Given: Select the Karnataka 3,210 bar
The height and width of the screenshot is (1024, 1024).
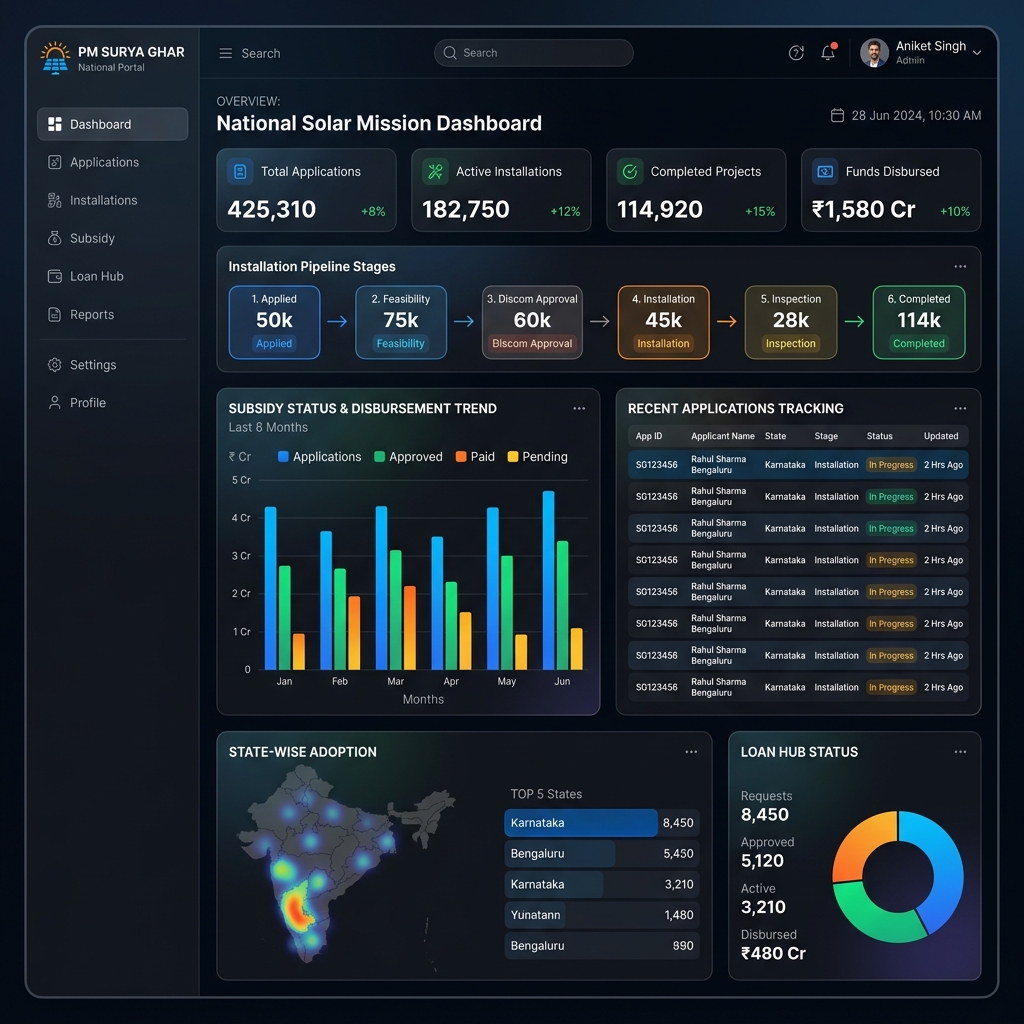Looking at the screenshot, I should click(601, 884).
